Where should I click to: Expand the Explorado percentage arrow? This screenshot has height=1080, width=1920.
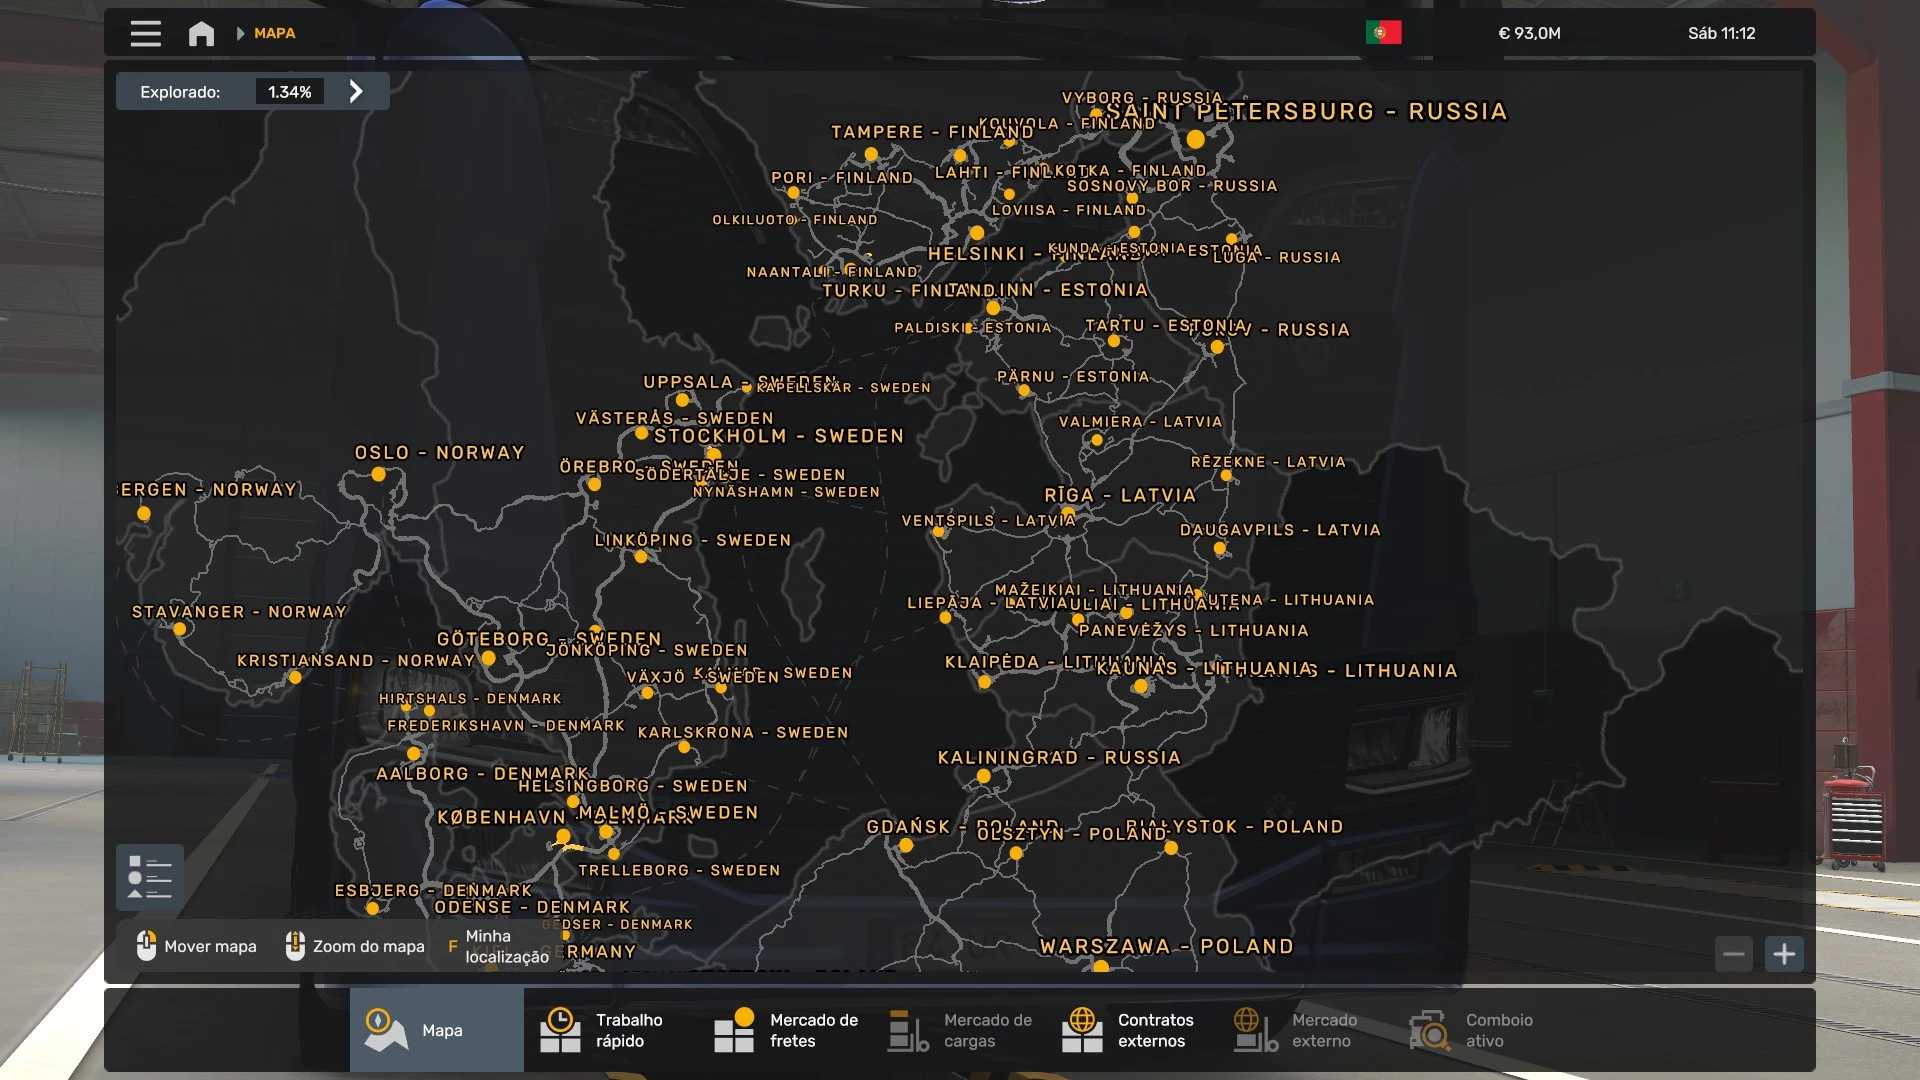[x=356, y=91]
